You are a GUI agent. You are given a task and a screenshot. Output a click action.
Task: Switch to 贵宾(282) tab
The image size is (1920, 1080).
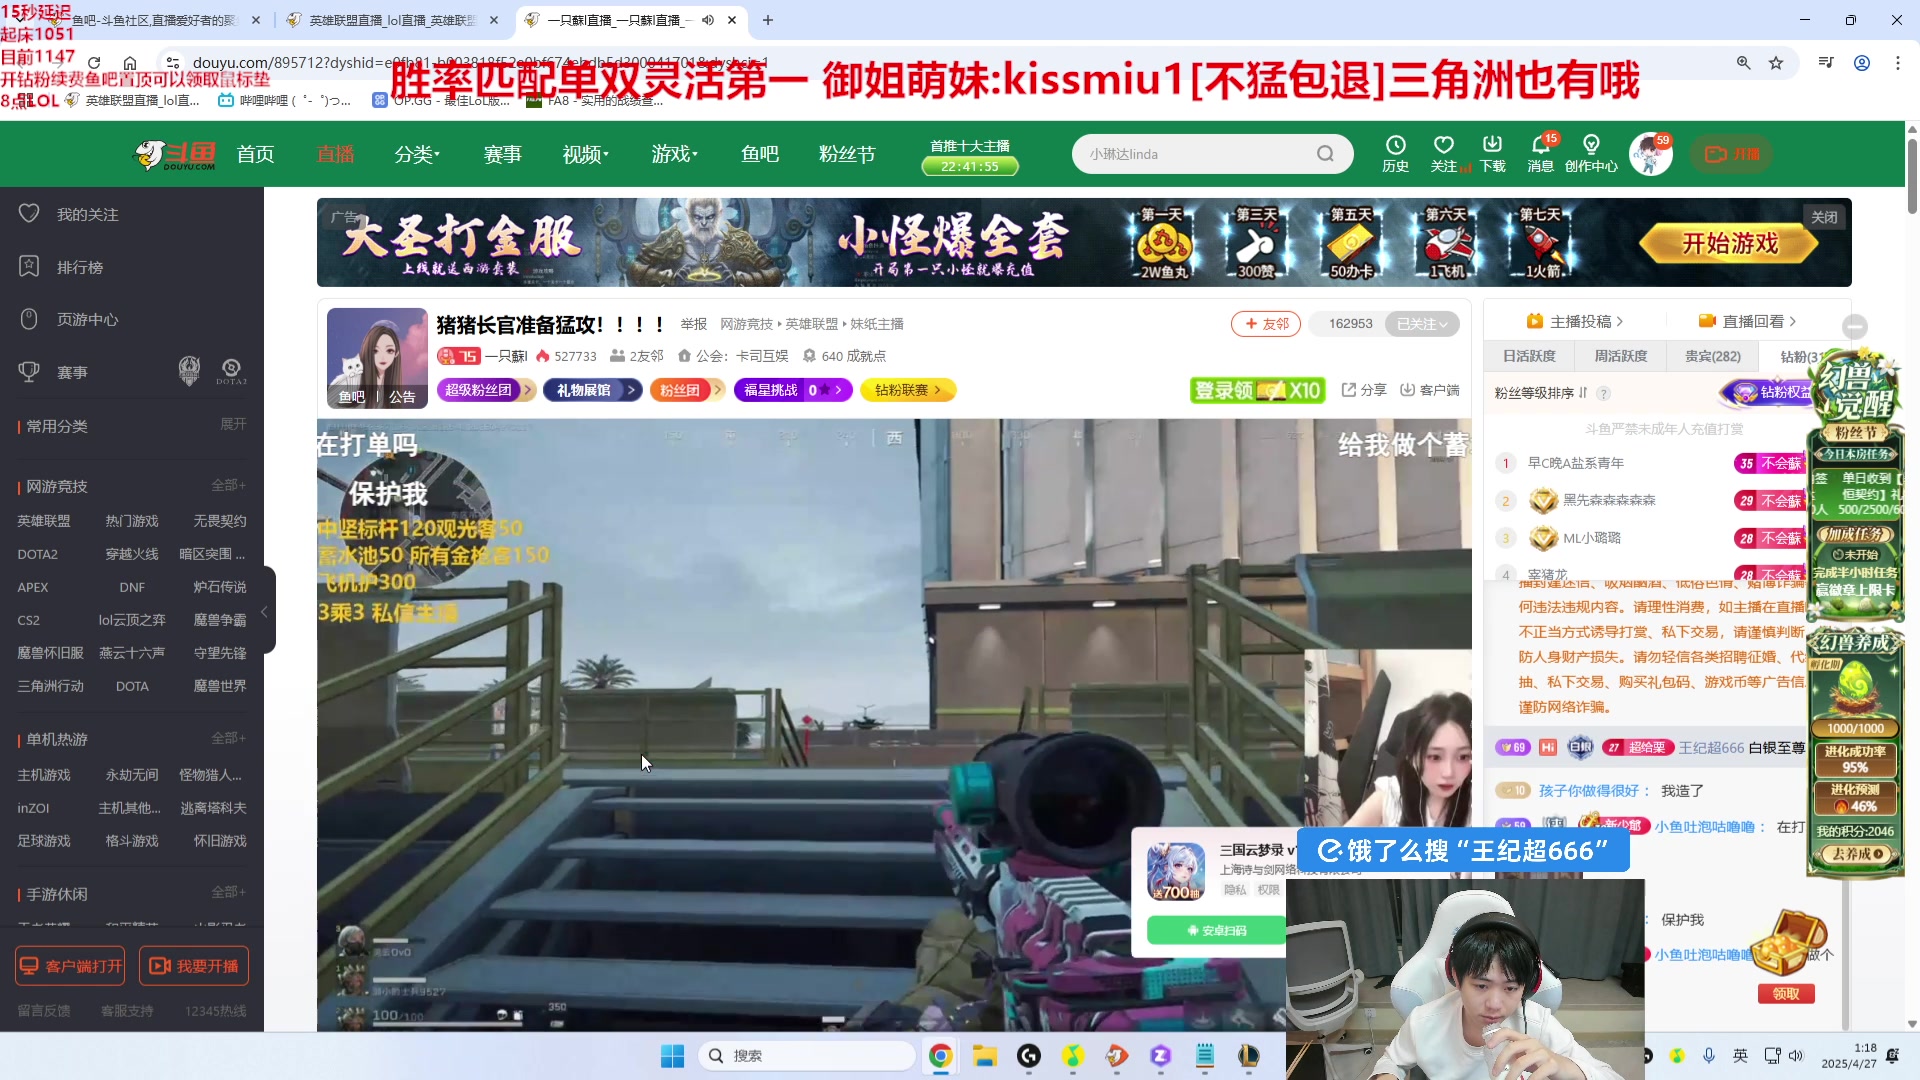[x=1712, y=356]
